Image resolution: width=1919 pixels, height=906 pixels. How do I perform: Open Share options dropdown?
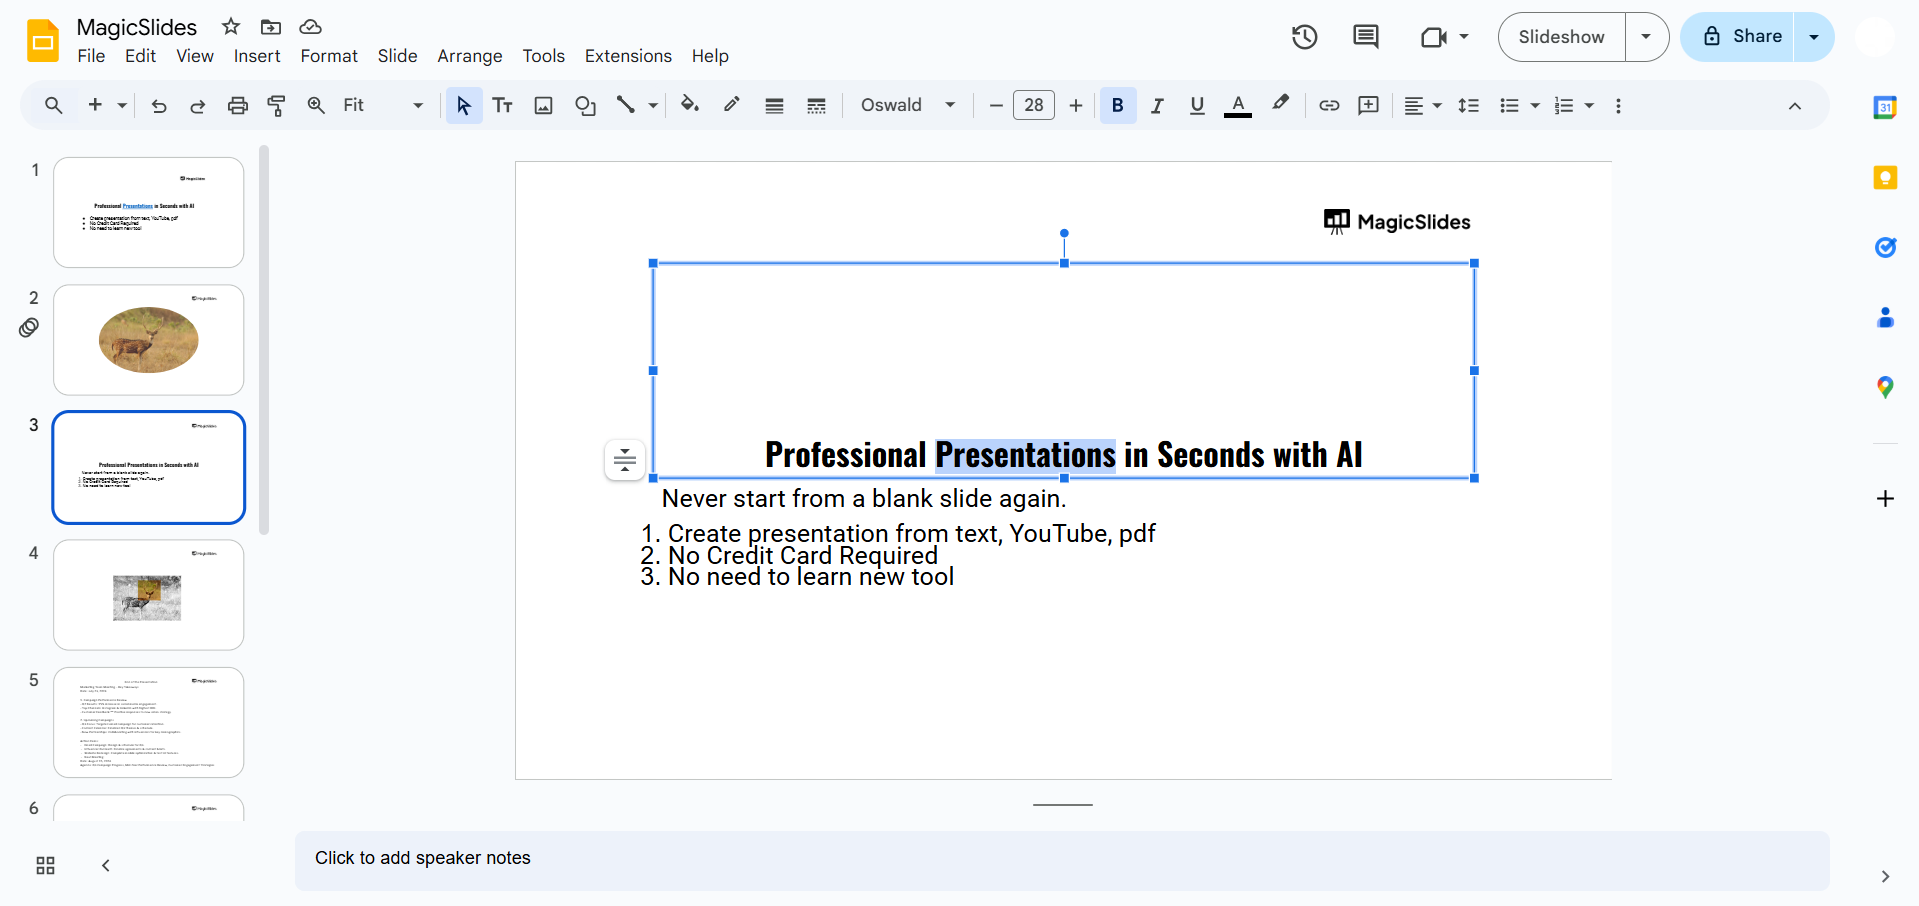tap(1814, 37)
